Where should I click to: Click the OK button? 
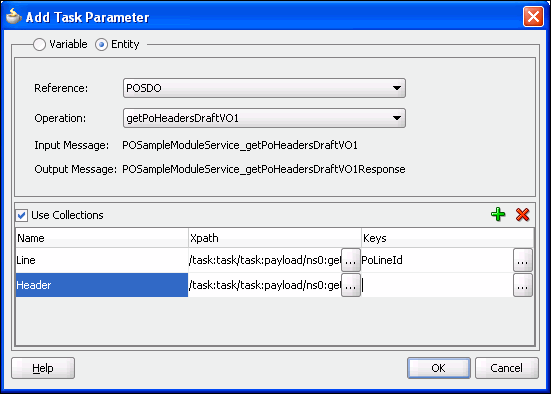coord(439,368)
